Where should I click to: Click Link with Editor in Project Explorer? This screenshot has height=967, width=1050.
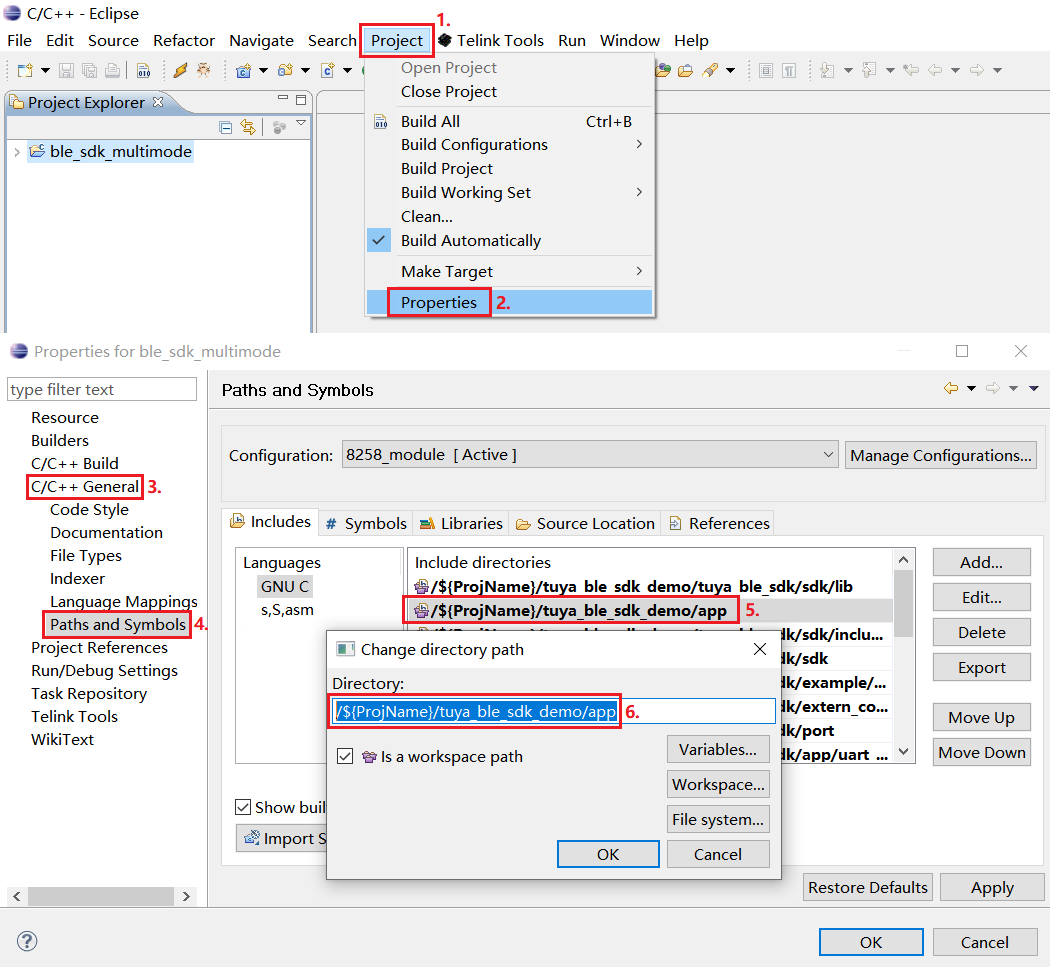248,127
